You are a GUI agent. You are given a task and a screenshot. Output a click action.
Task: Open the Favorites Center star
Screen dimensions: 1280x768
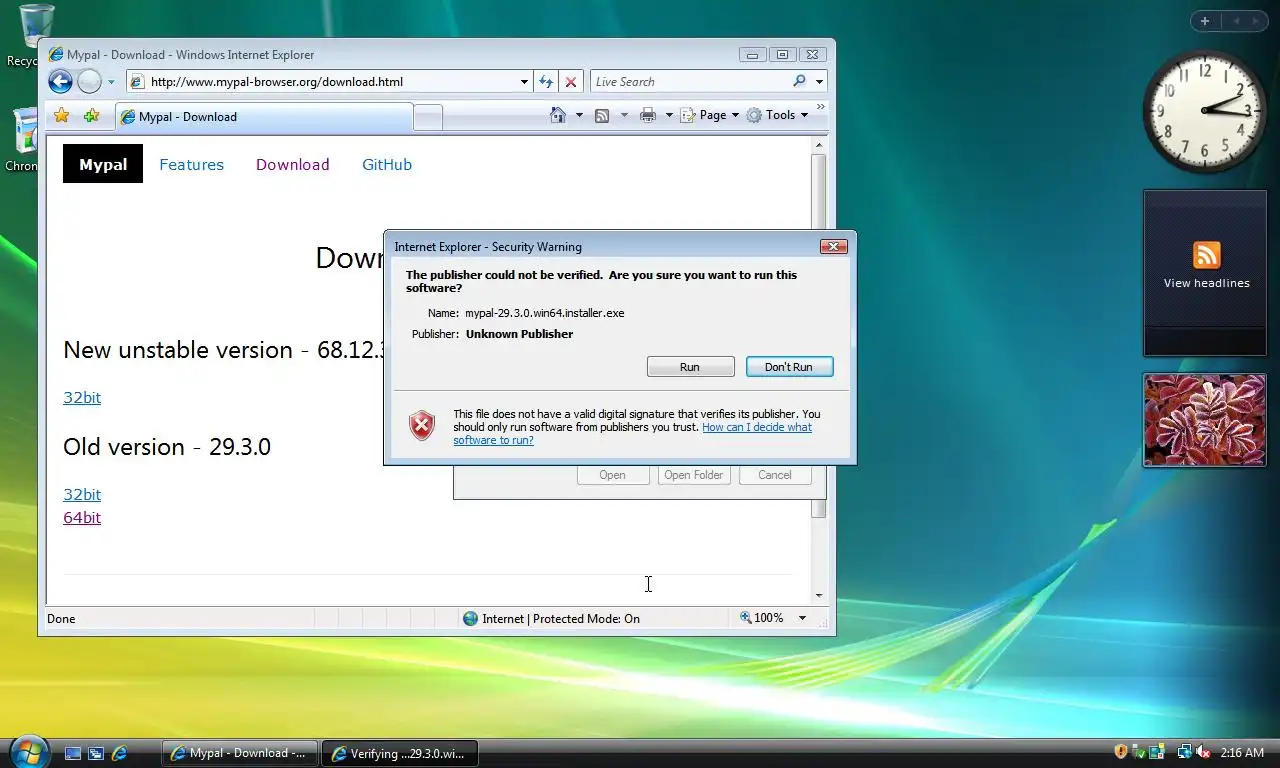coord(61,116)
